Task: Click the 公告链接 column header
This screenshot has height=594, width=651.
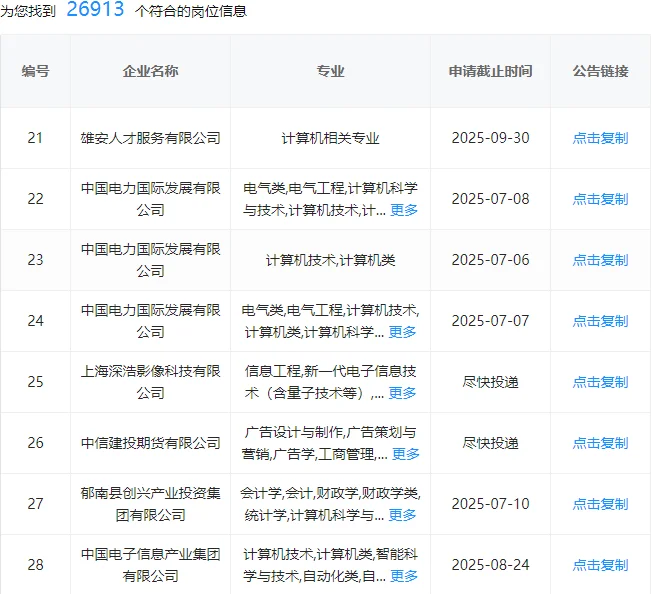Action: pyautogui.click(x=600, y=71)
